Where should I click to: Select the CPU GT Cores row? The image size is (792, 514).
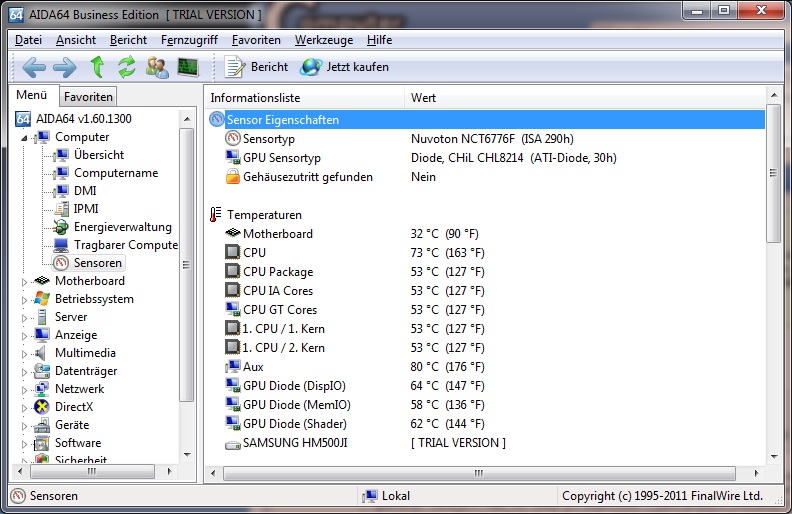coord(487,310)
